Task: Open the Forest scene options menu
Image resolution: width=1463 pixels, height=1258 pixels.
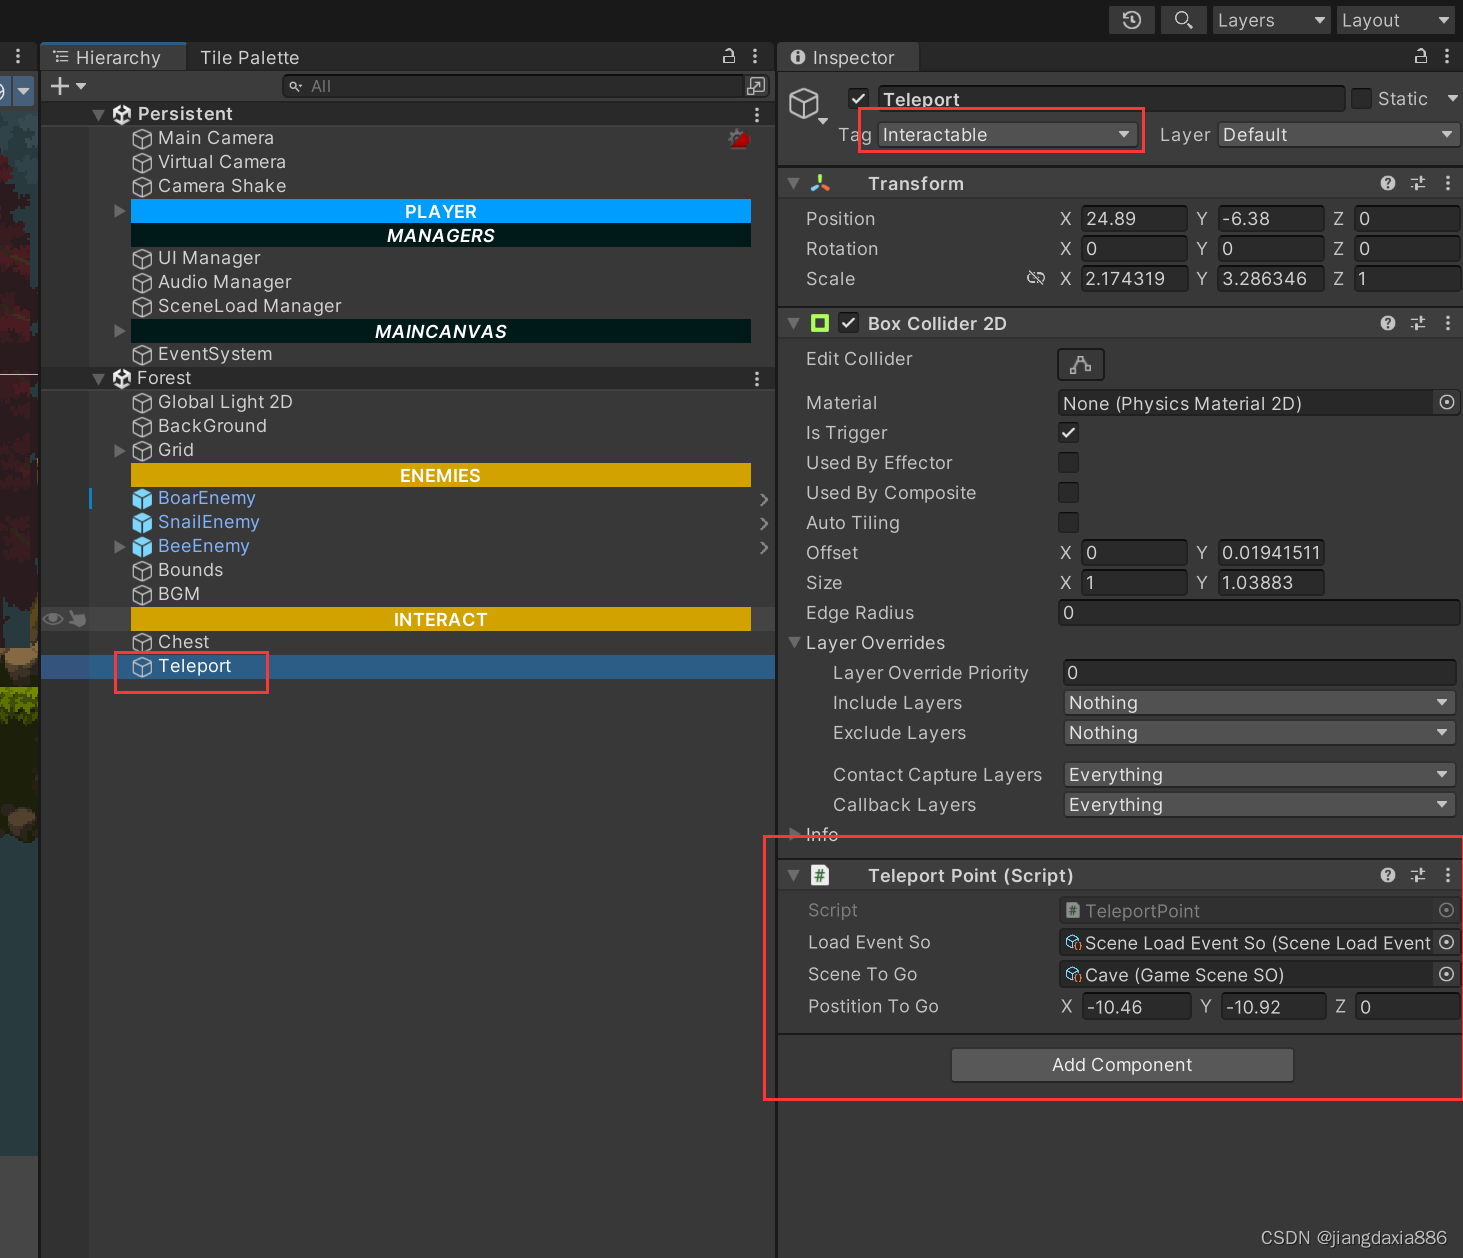Action: [x=757, y=379]
